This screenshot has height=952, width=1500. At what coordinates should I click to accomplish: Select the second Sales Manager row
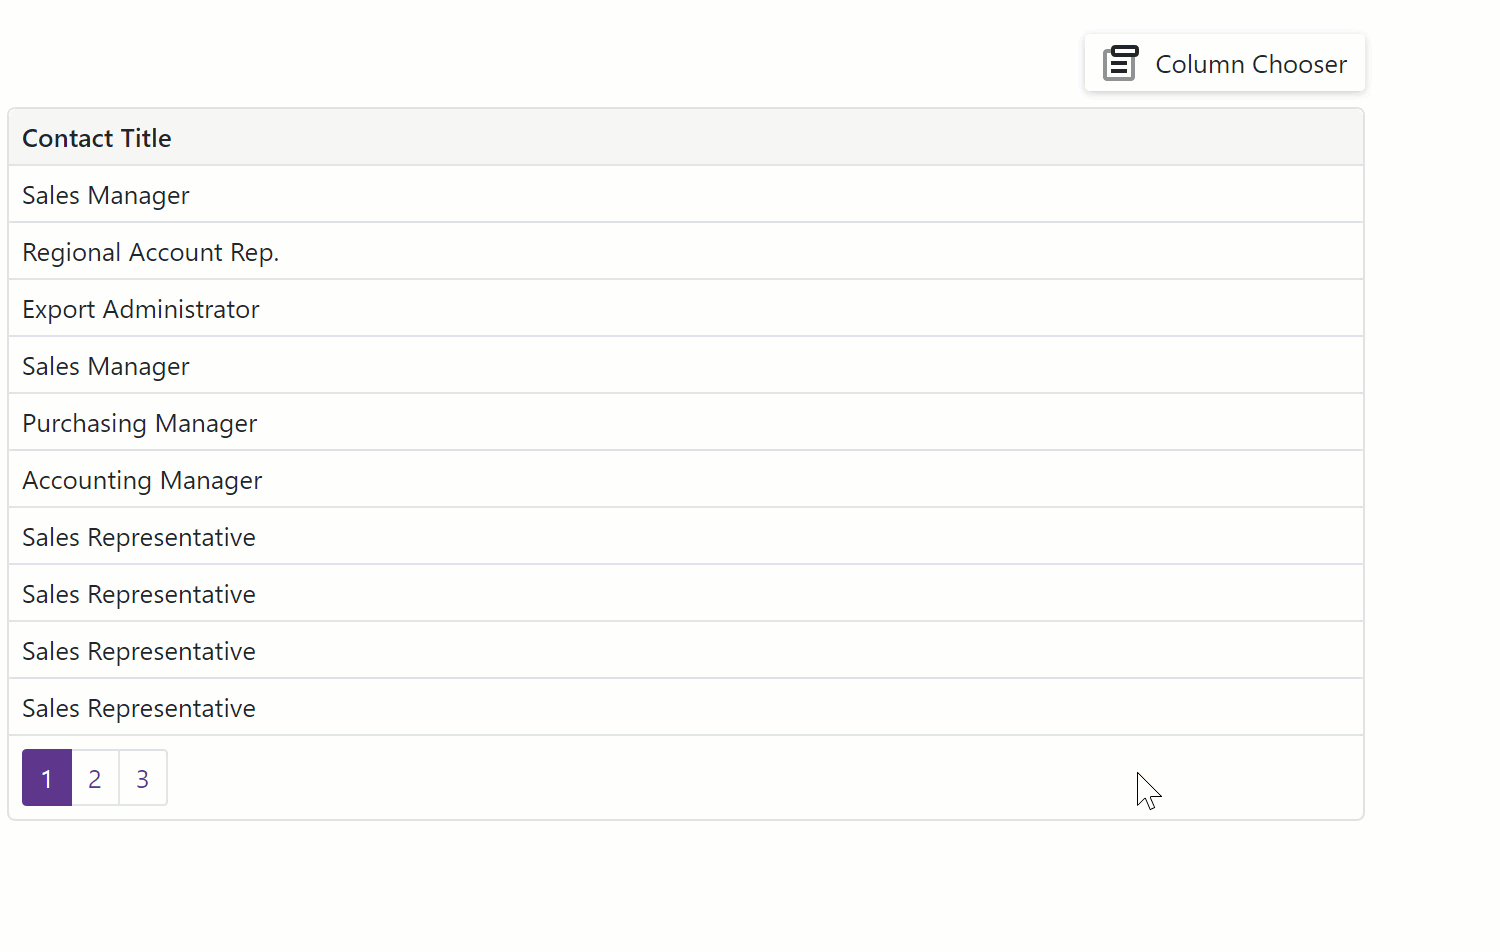(685, 366)
